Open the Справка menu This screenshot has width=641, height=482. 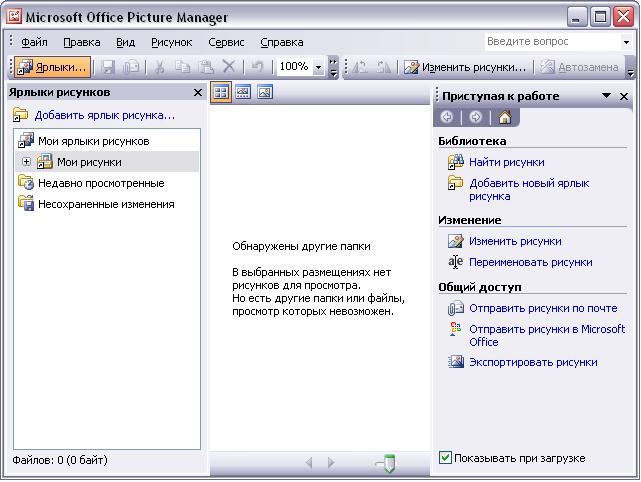pyautogui.click(x=282, y=42)
